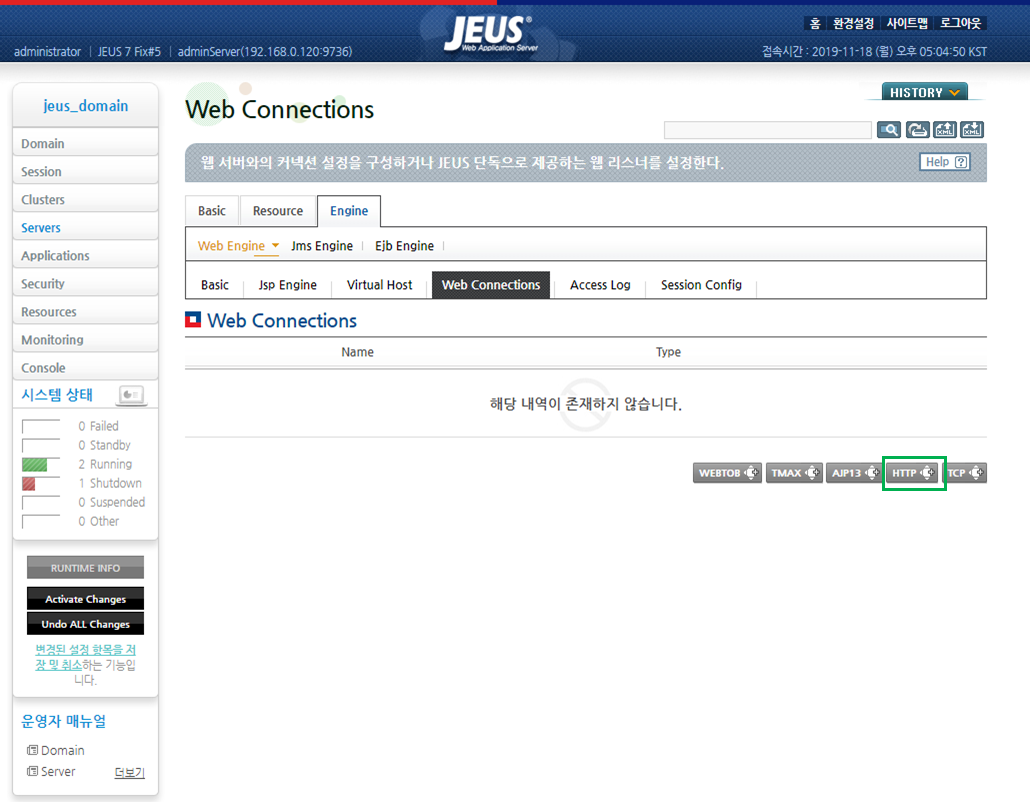Click 로그아웃 to log out
The height and width of the screenshot is (802, 1030).
[x=960, y=24]
